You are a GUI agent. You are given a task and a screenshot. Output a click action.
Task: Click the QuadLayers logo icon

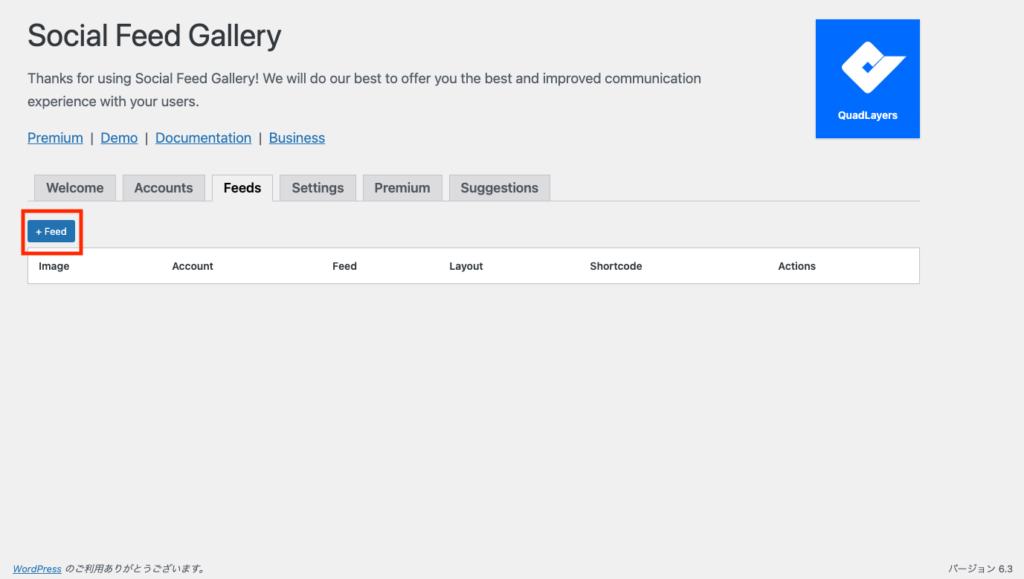tap(867, 78)
